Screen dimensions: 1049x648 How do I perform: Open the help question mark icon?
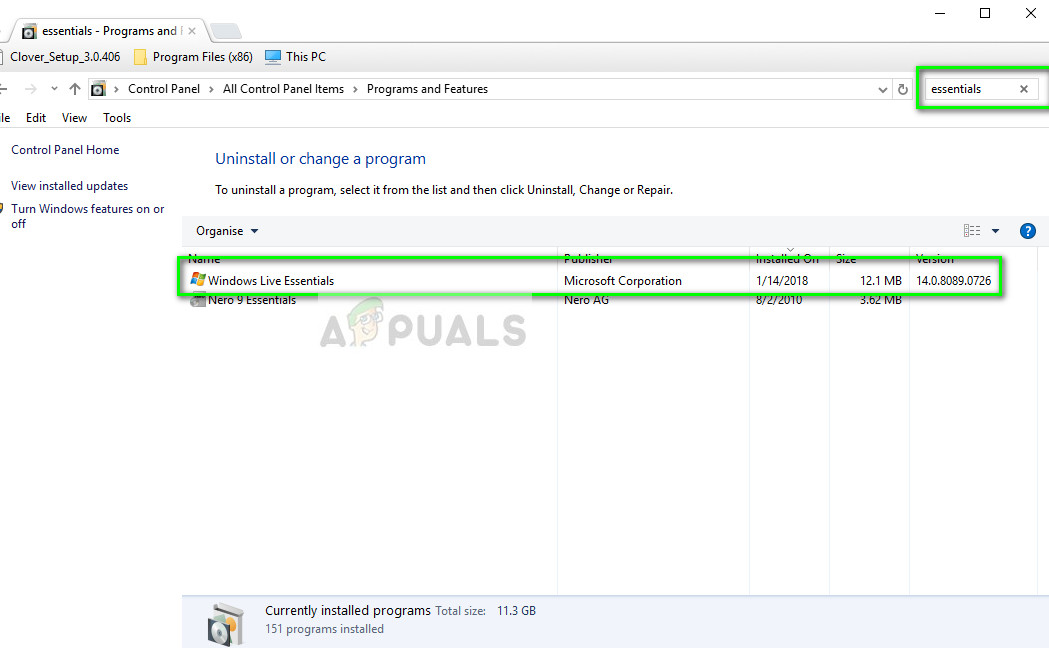tap(1028, 231)
